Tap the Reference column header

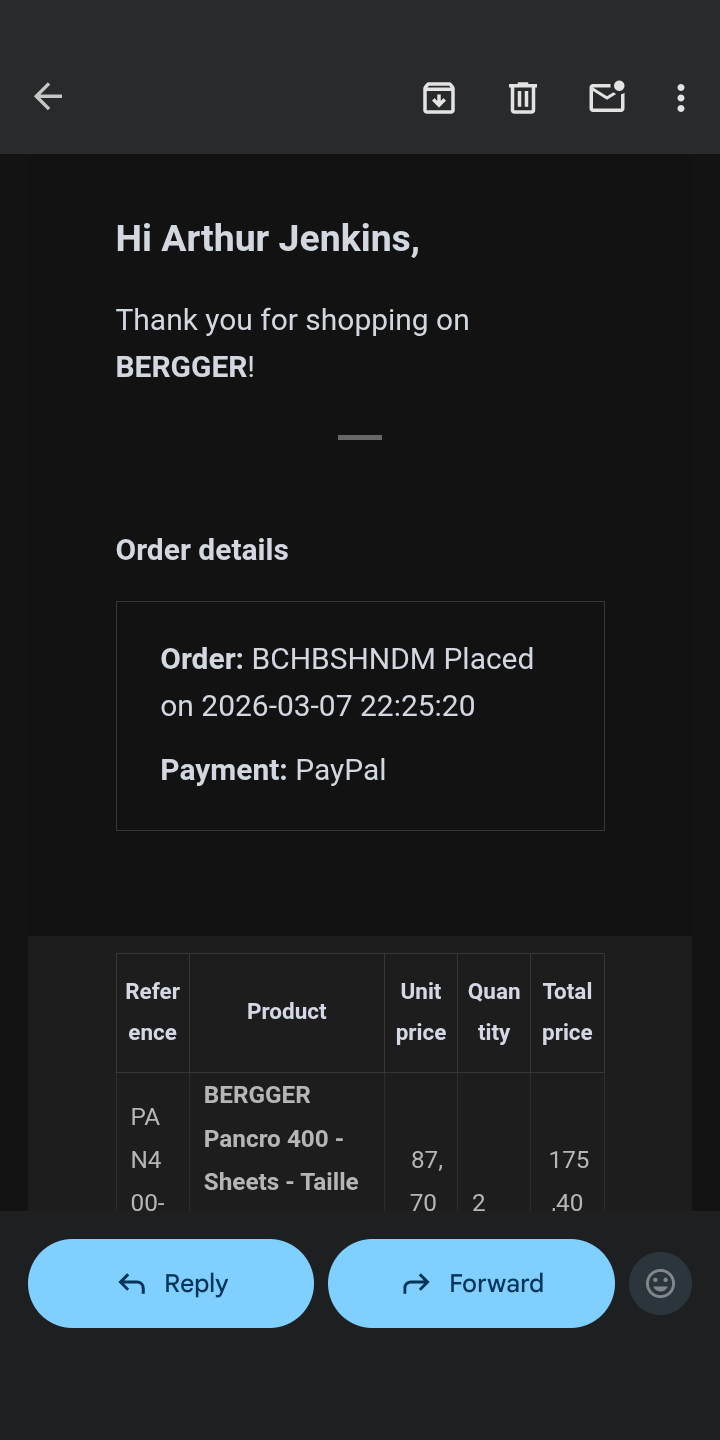(153, 1012)
